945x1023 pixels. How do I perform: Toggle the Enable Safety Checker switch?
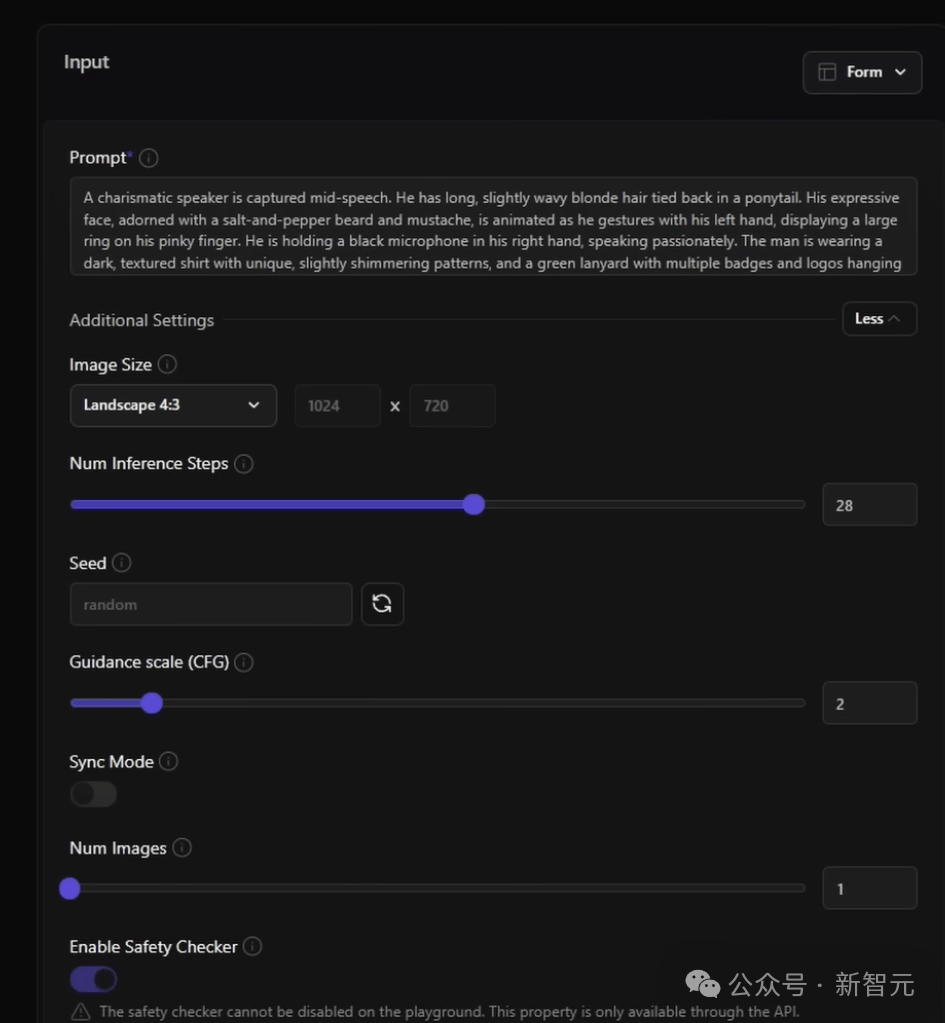point(93,979)
